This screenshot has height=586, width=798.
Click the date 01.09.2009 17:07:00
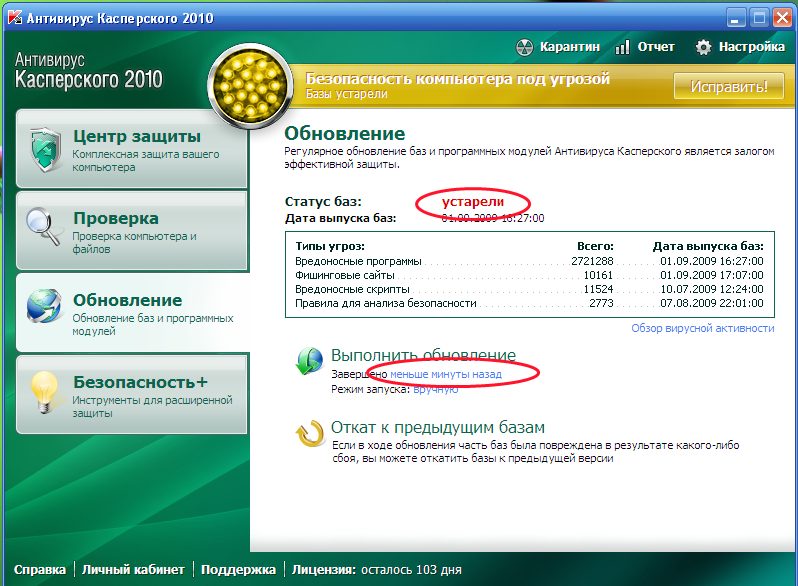(712, 275)
